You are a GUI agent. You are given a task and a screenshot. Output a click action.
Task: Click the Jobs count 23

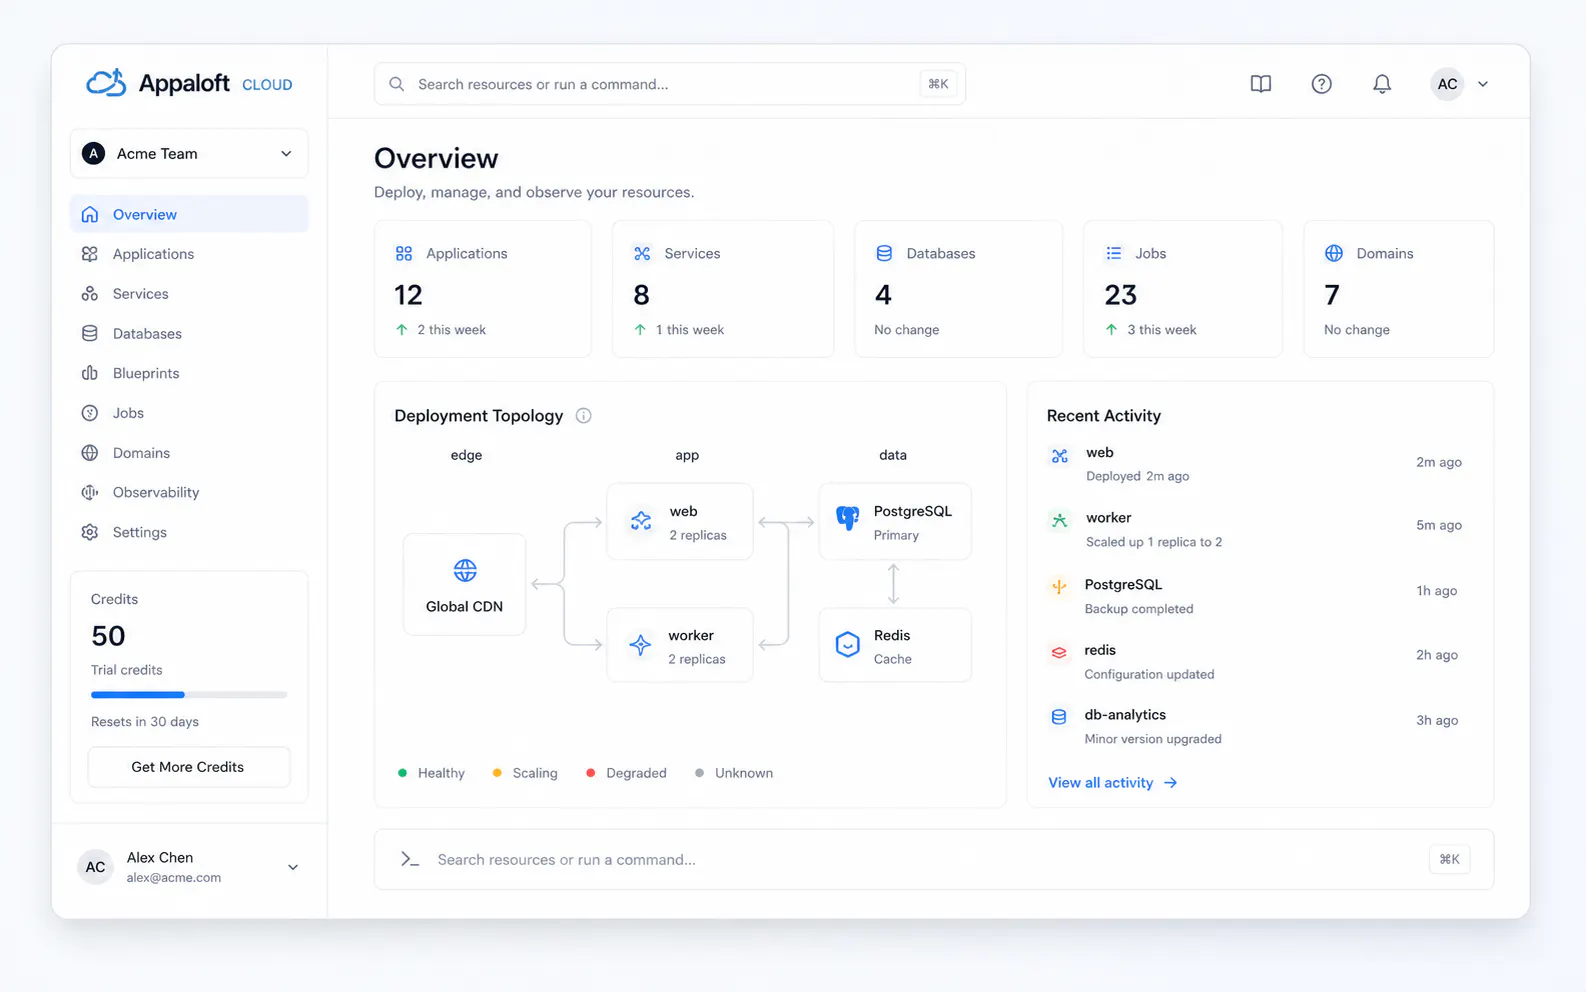(1120, 295)
